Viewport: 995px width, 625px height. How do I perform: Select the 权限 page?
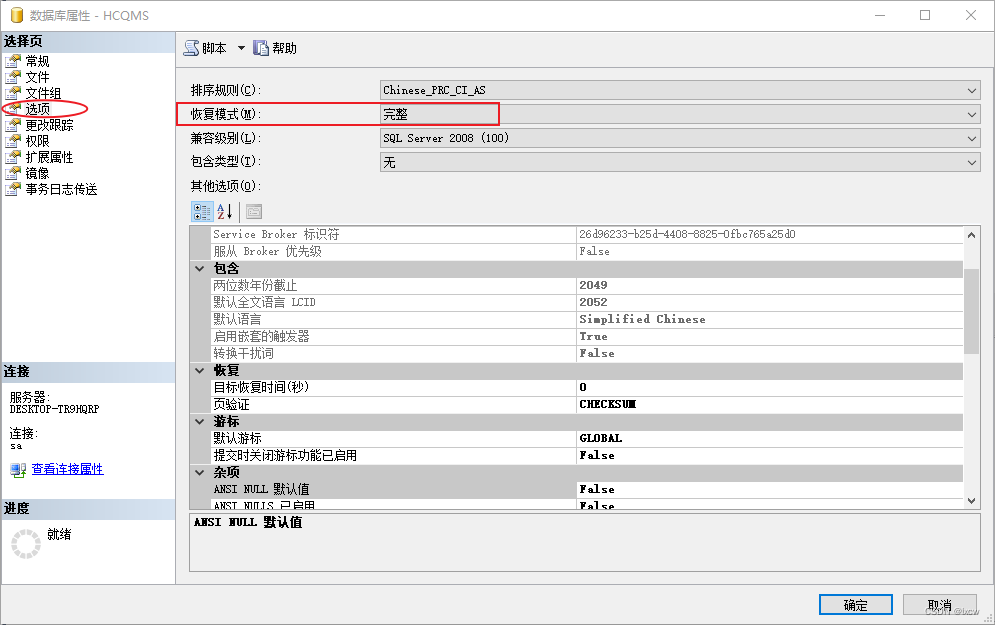[x=37, y=141]
